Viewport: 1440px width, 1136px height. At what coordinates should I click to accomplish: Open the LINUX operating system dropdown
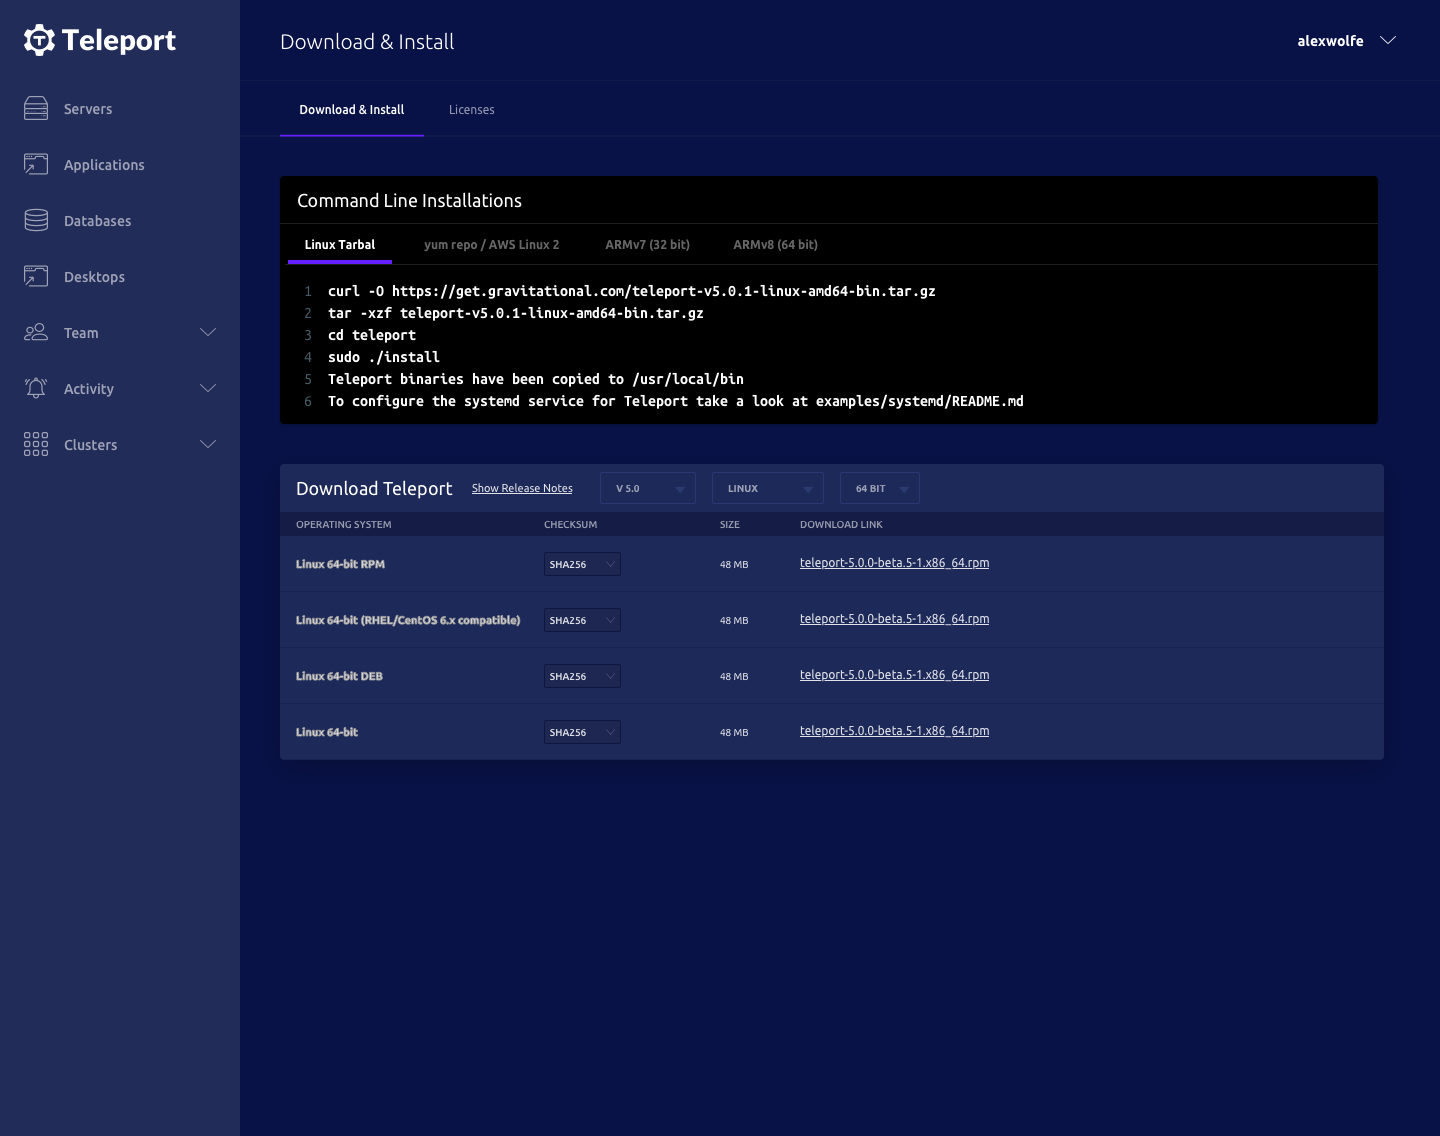[767, 488]
